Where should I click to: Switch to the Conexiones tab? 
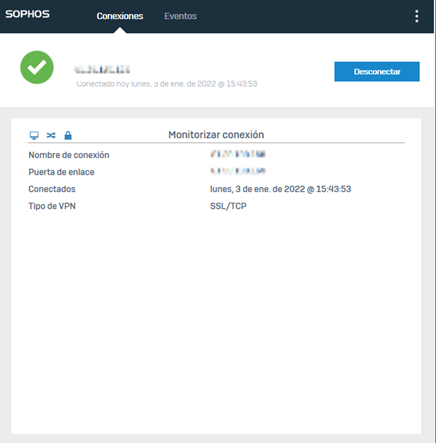coord(120,16)
